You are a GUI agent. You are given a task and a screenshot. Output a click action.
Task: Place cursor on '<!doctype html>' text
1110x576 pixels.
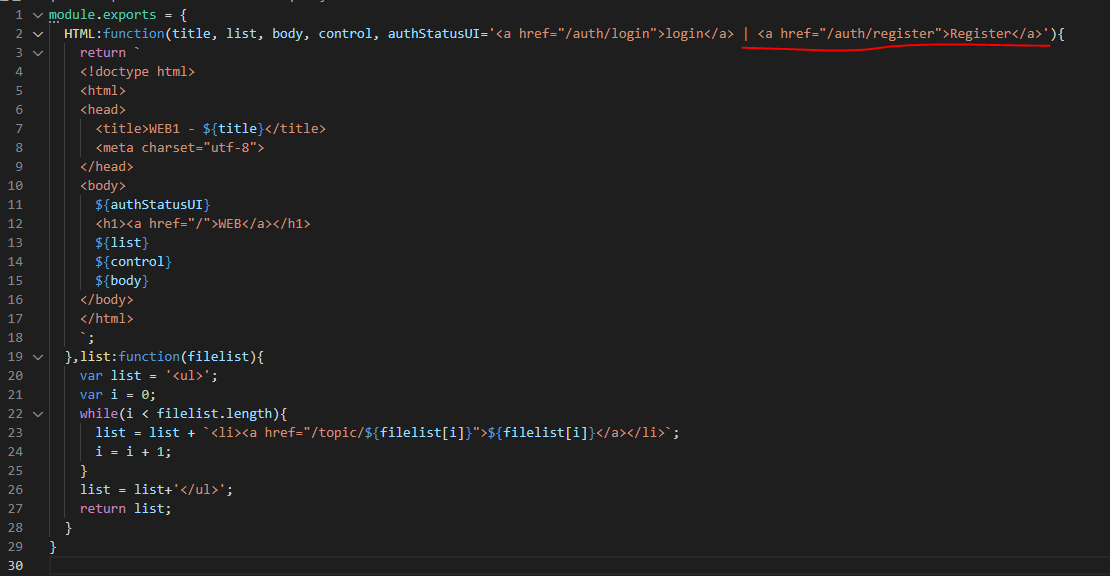pyautogui.click(x=137, y=71)
